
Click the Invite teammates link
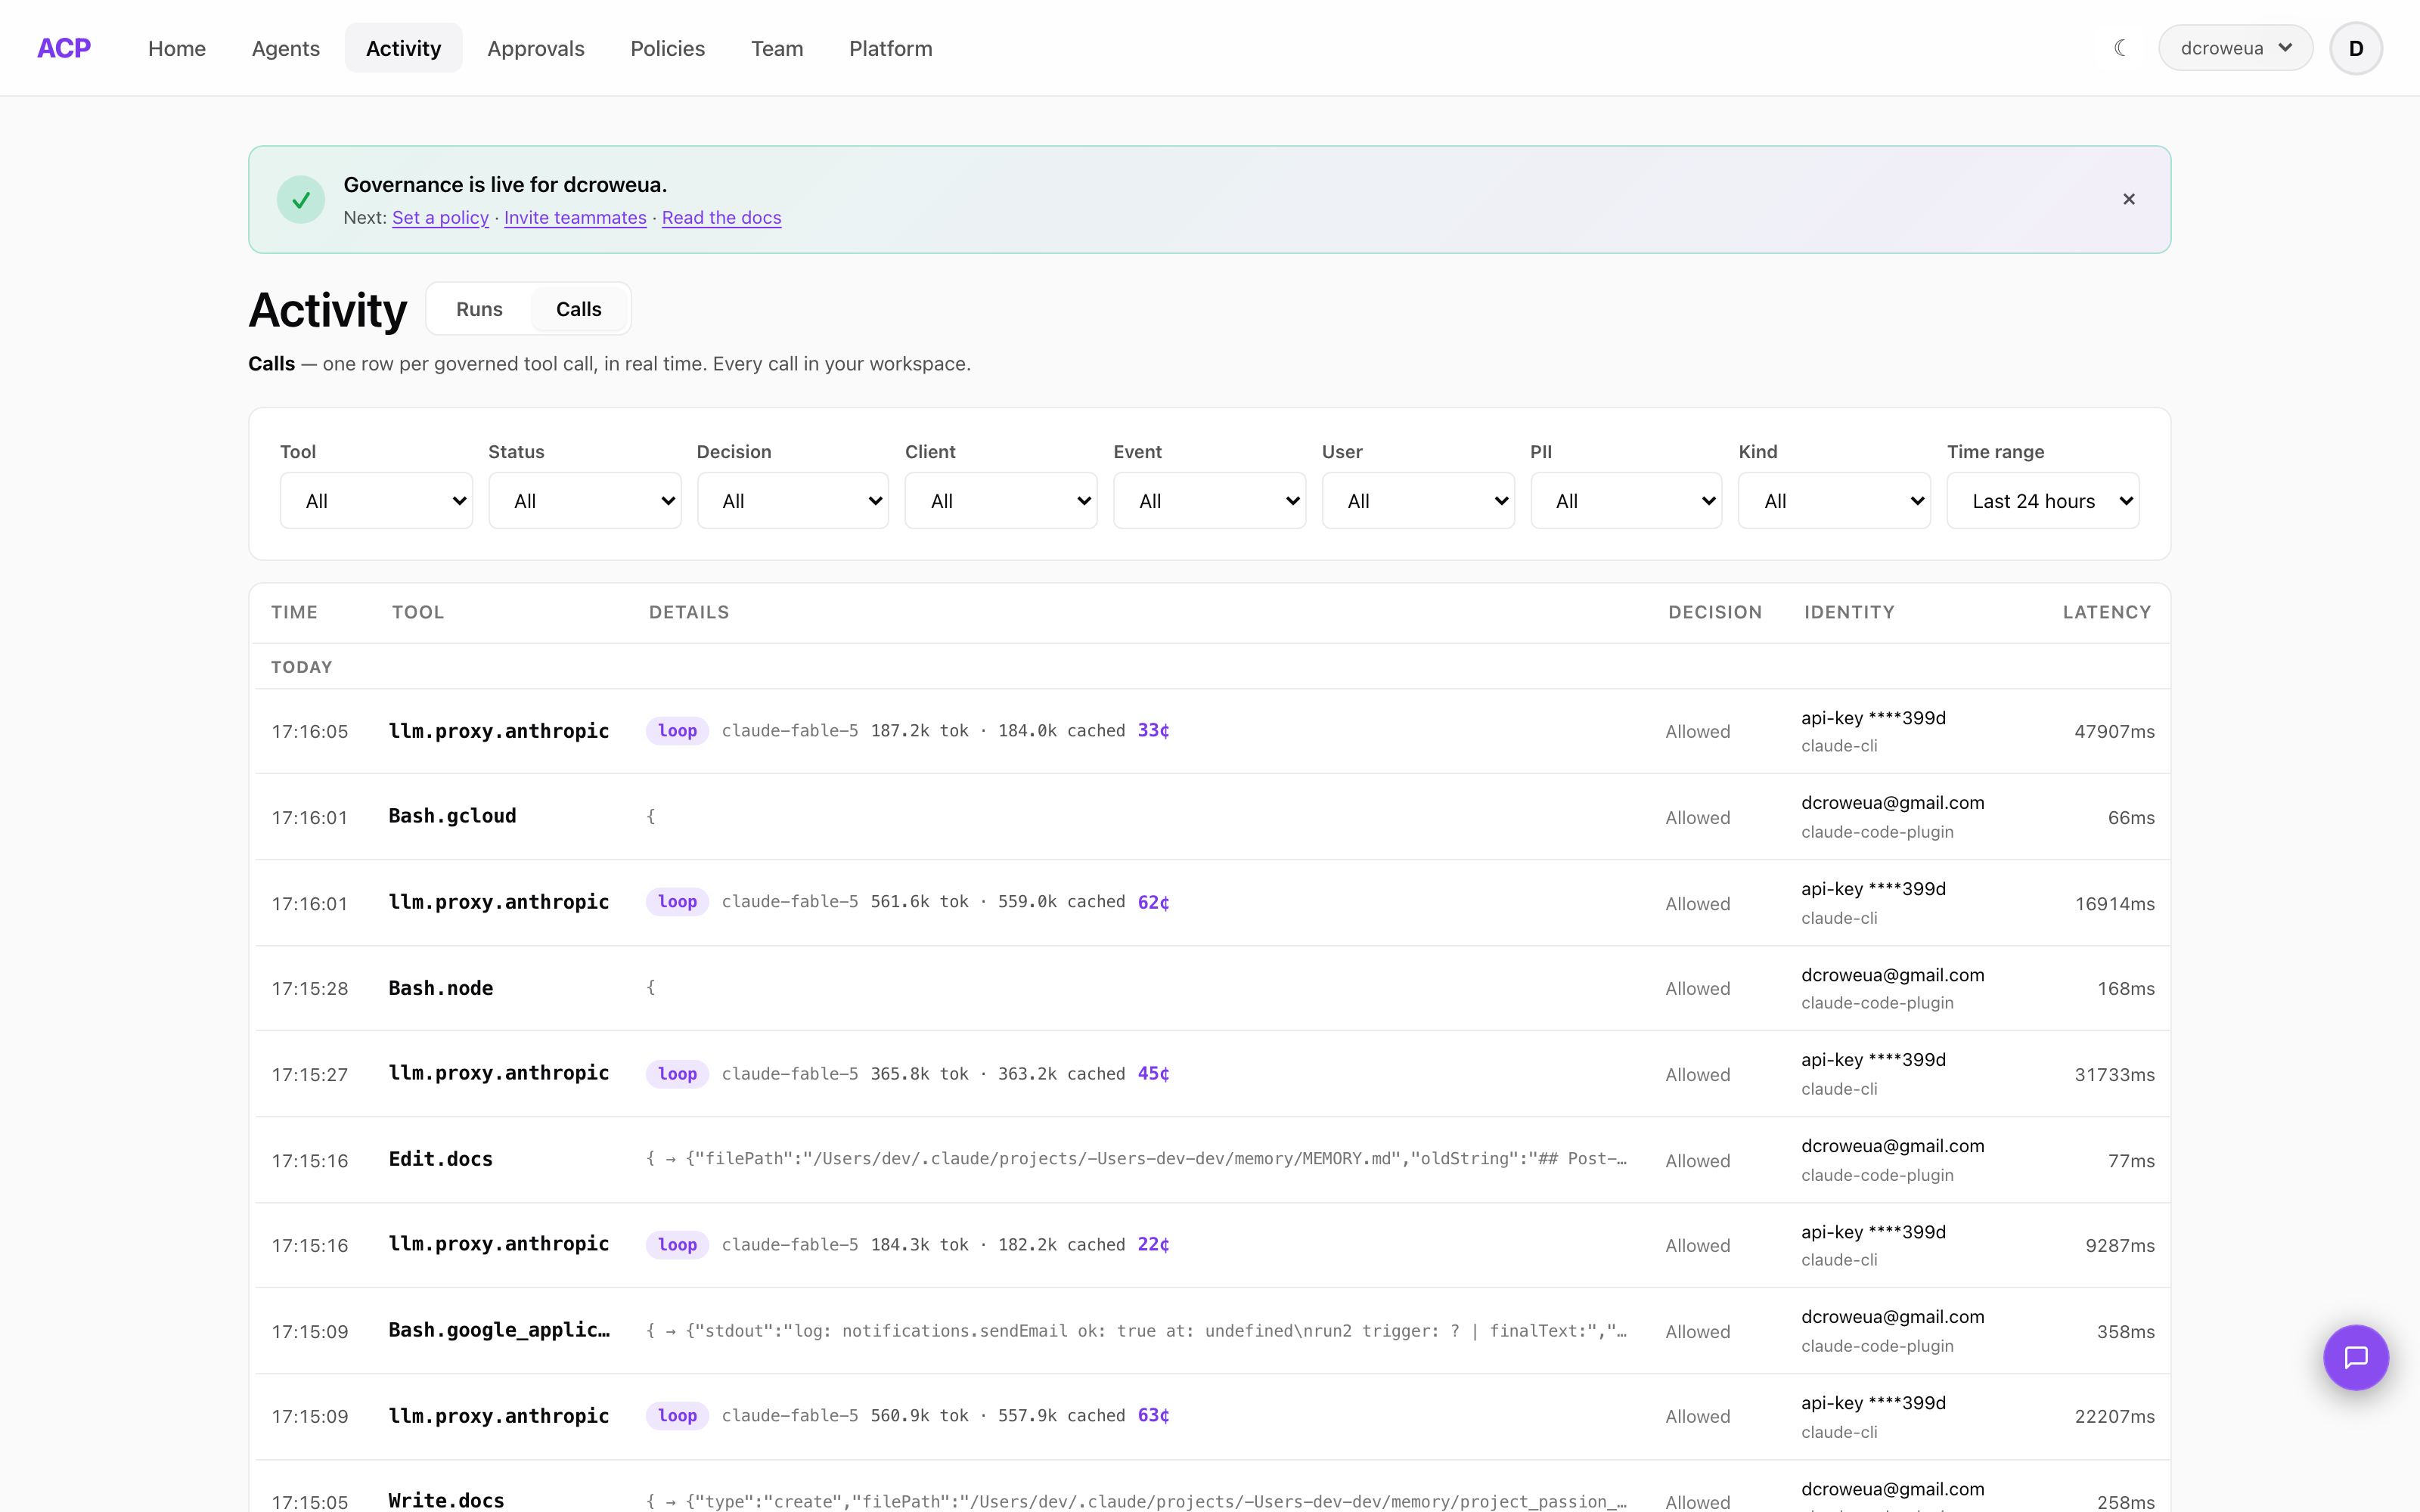(x=575, y=217)
